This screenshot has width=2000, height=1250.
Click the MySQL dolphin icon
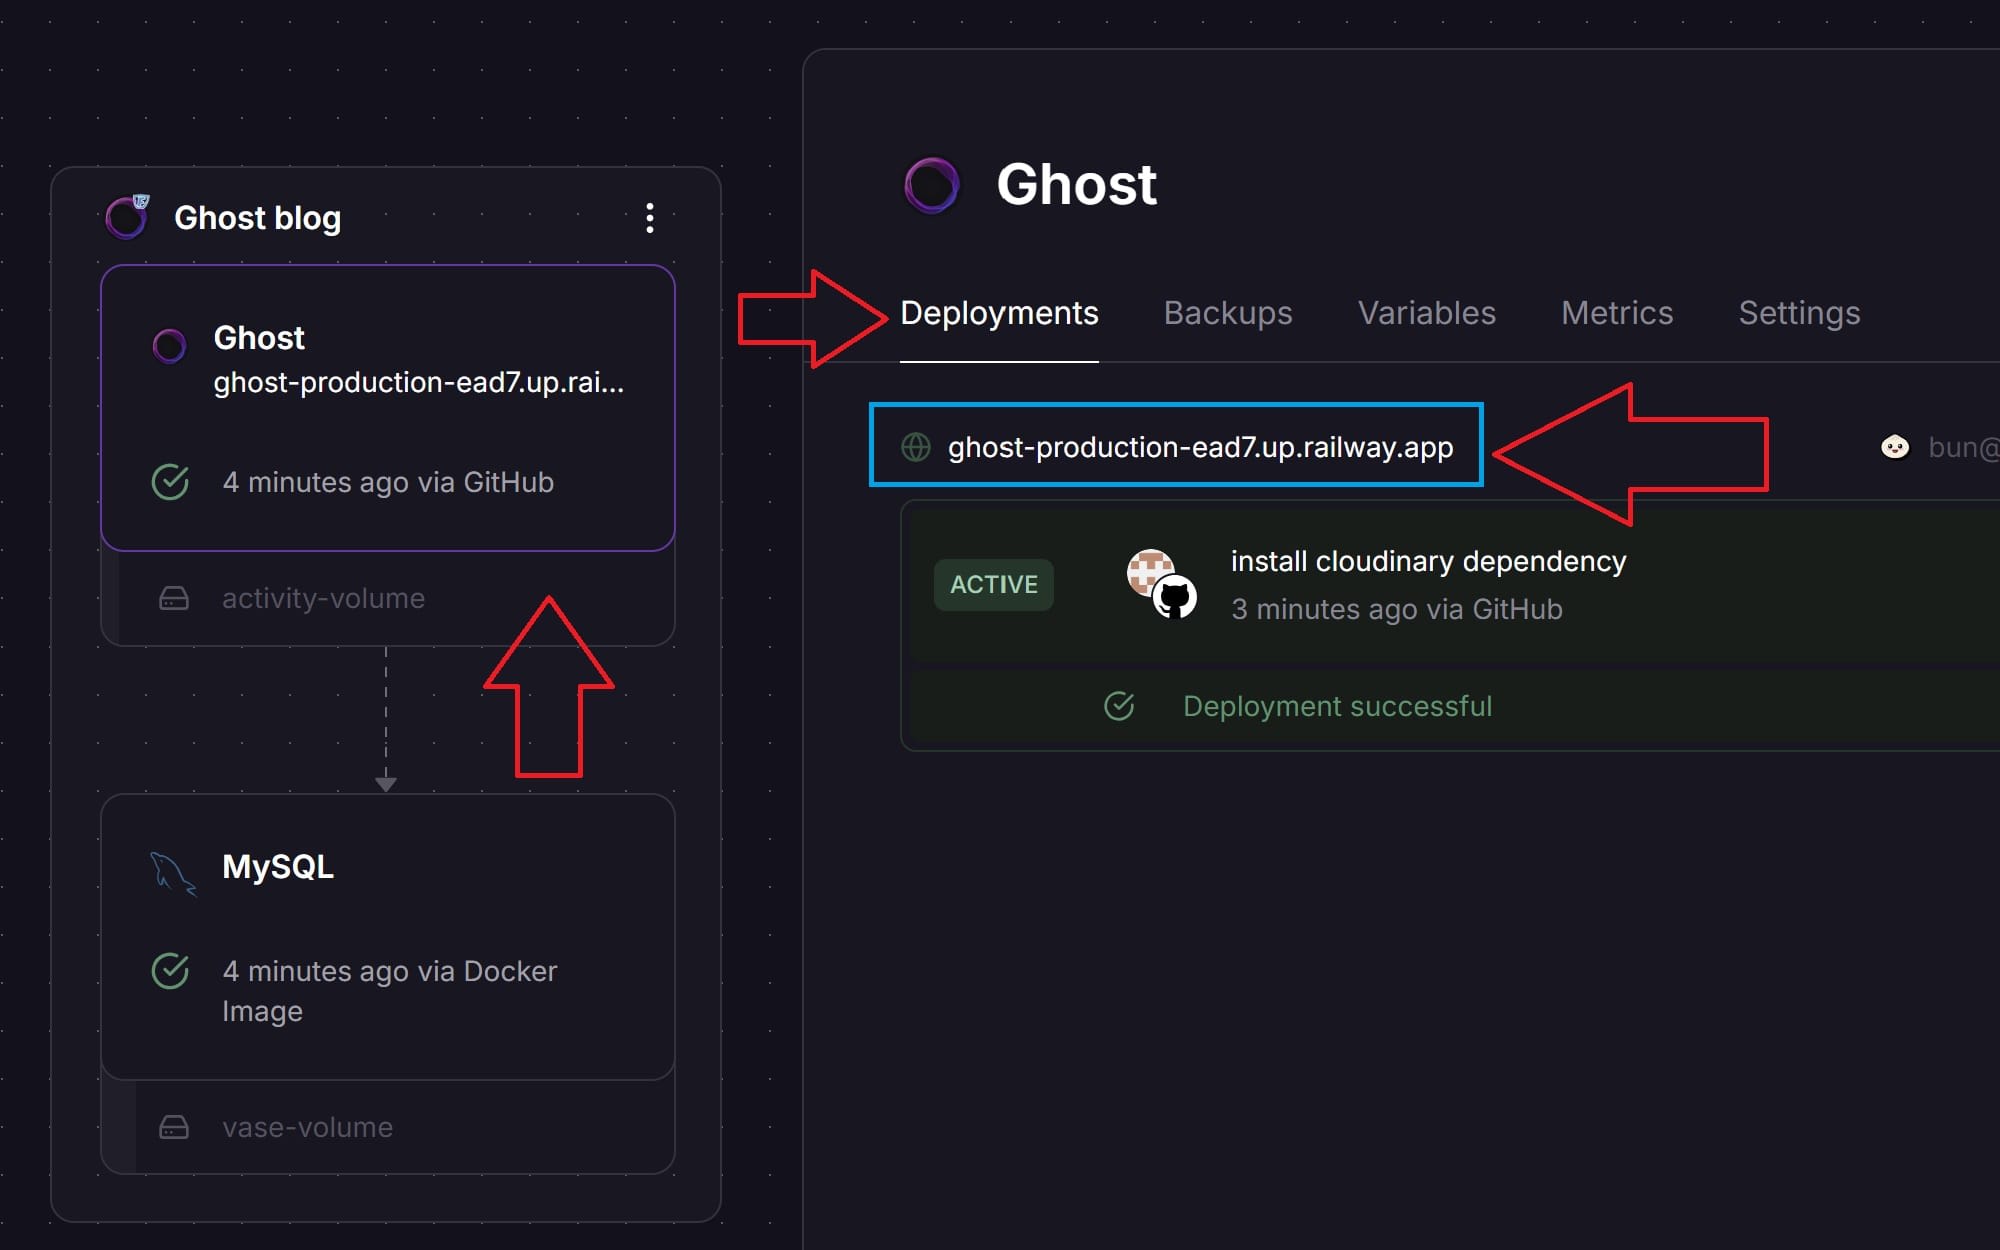[173, 873]
